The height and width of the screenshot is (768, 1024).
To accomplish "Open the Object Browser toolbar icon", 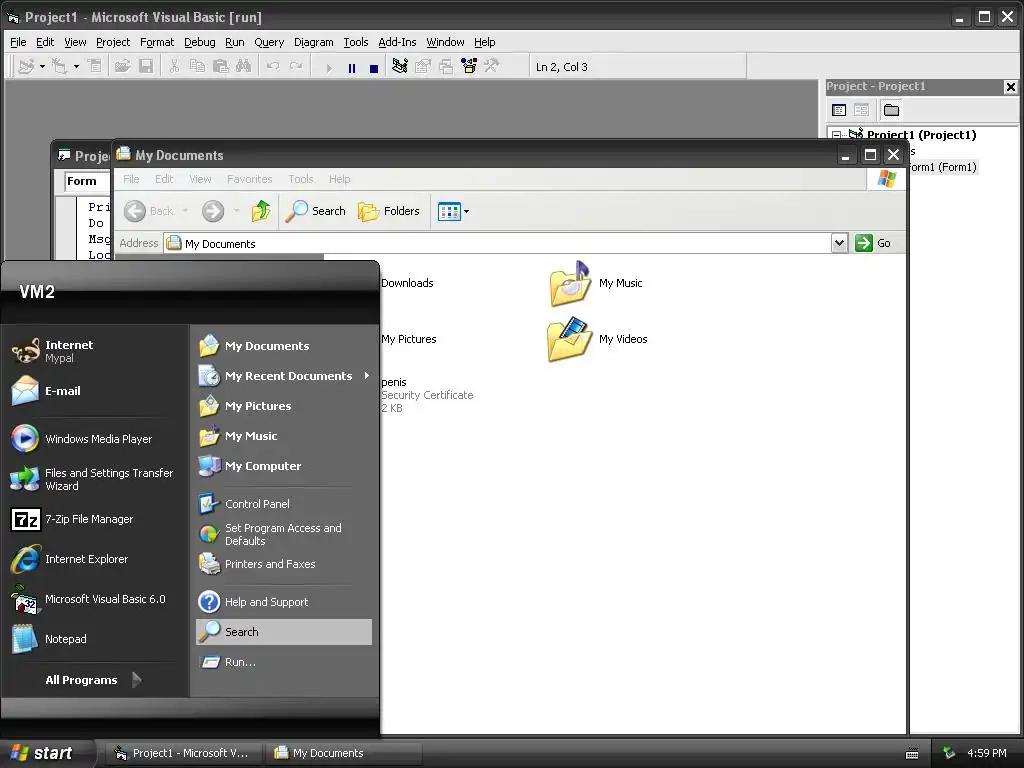I will click(x=469, y=67).
